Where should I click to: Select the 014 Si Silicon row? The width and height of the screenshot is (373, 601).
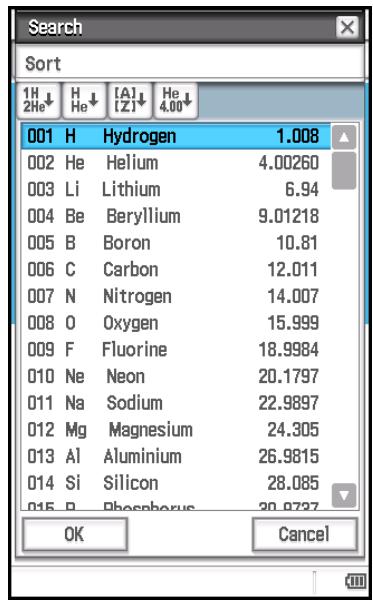176,483
